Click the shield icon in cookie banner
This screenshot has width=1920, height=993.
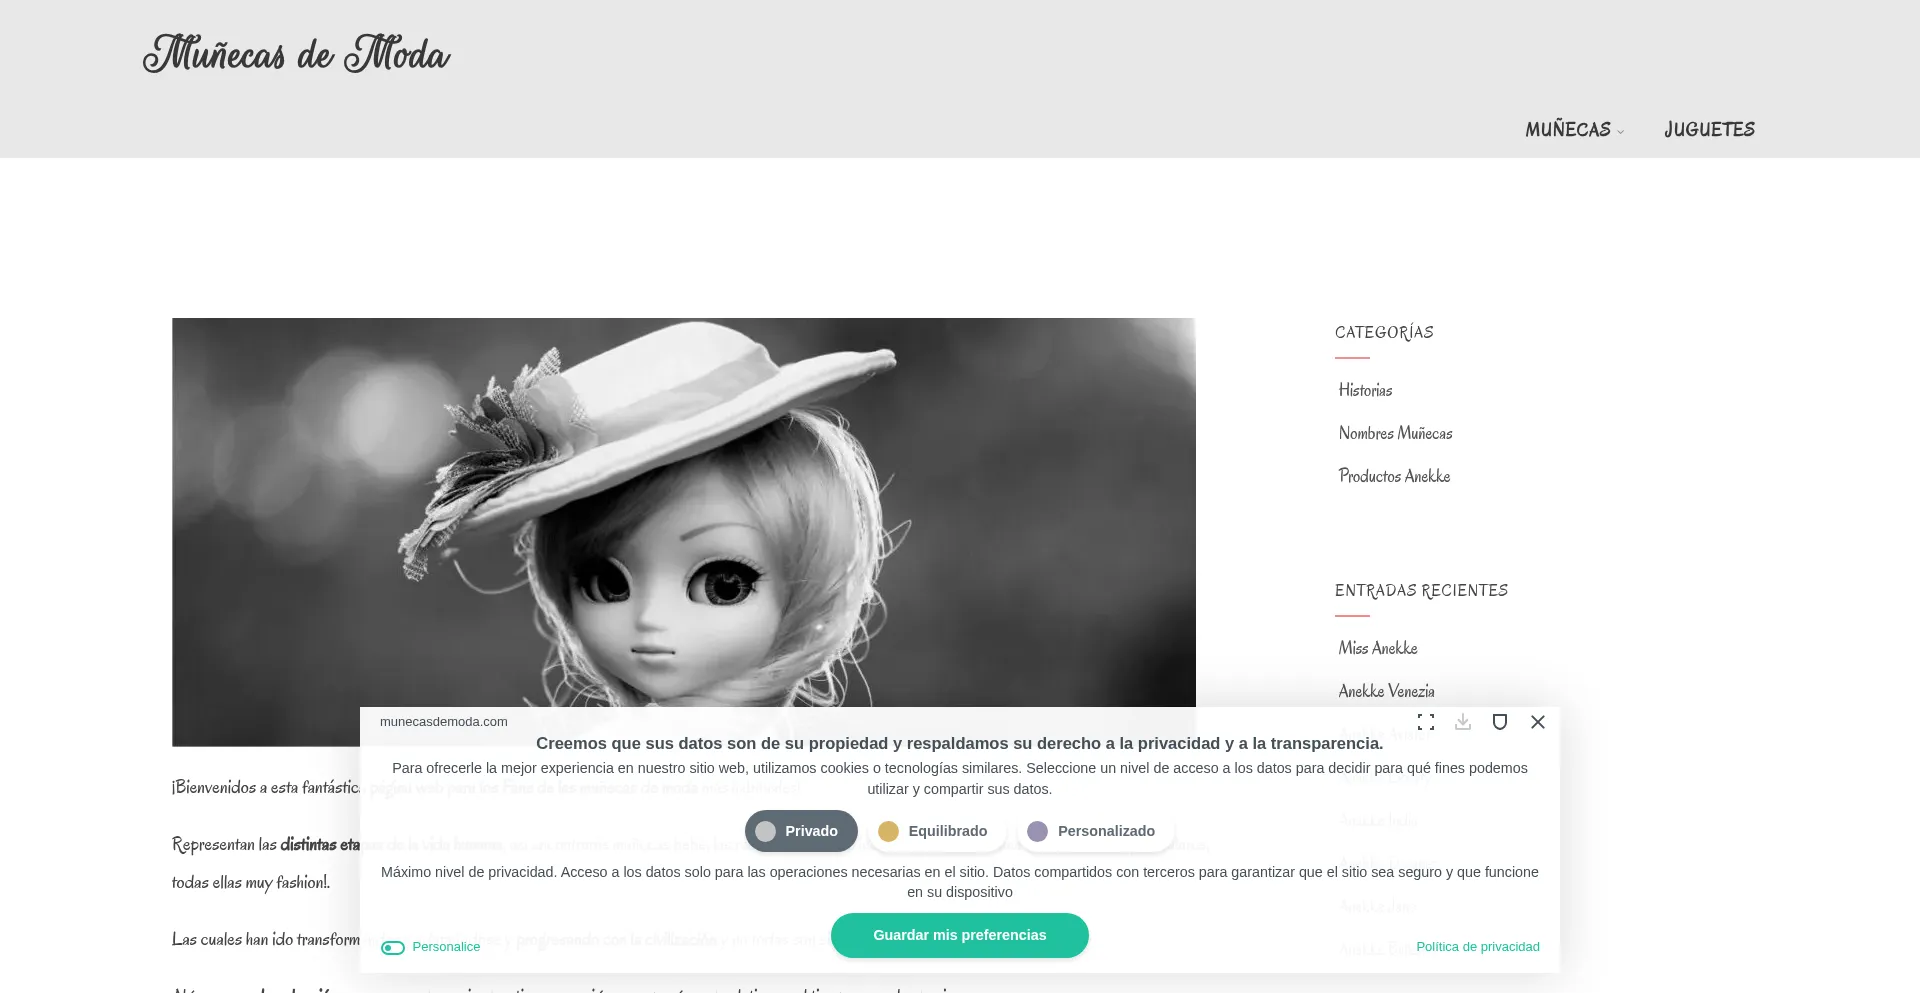[1500, 722]
